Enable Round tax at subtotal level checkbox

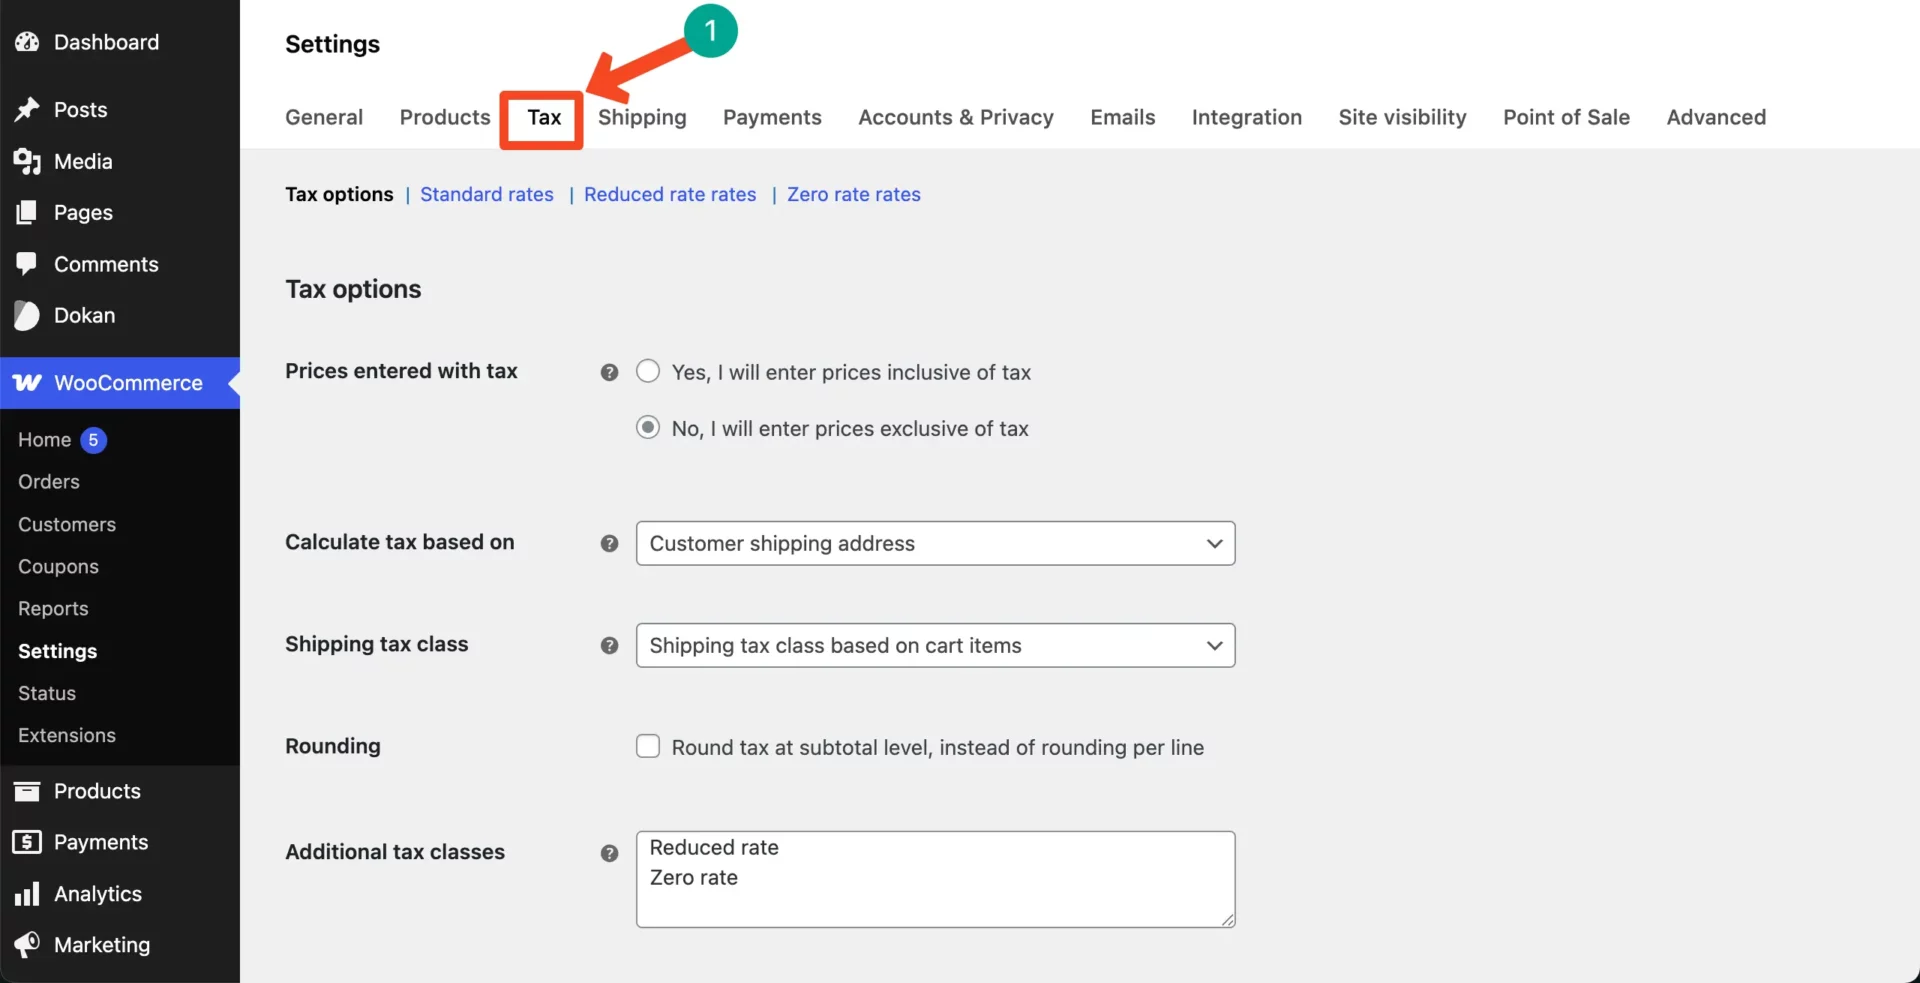(x=648, y=746)
